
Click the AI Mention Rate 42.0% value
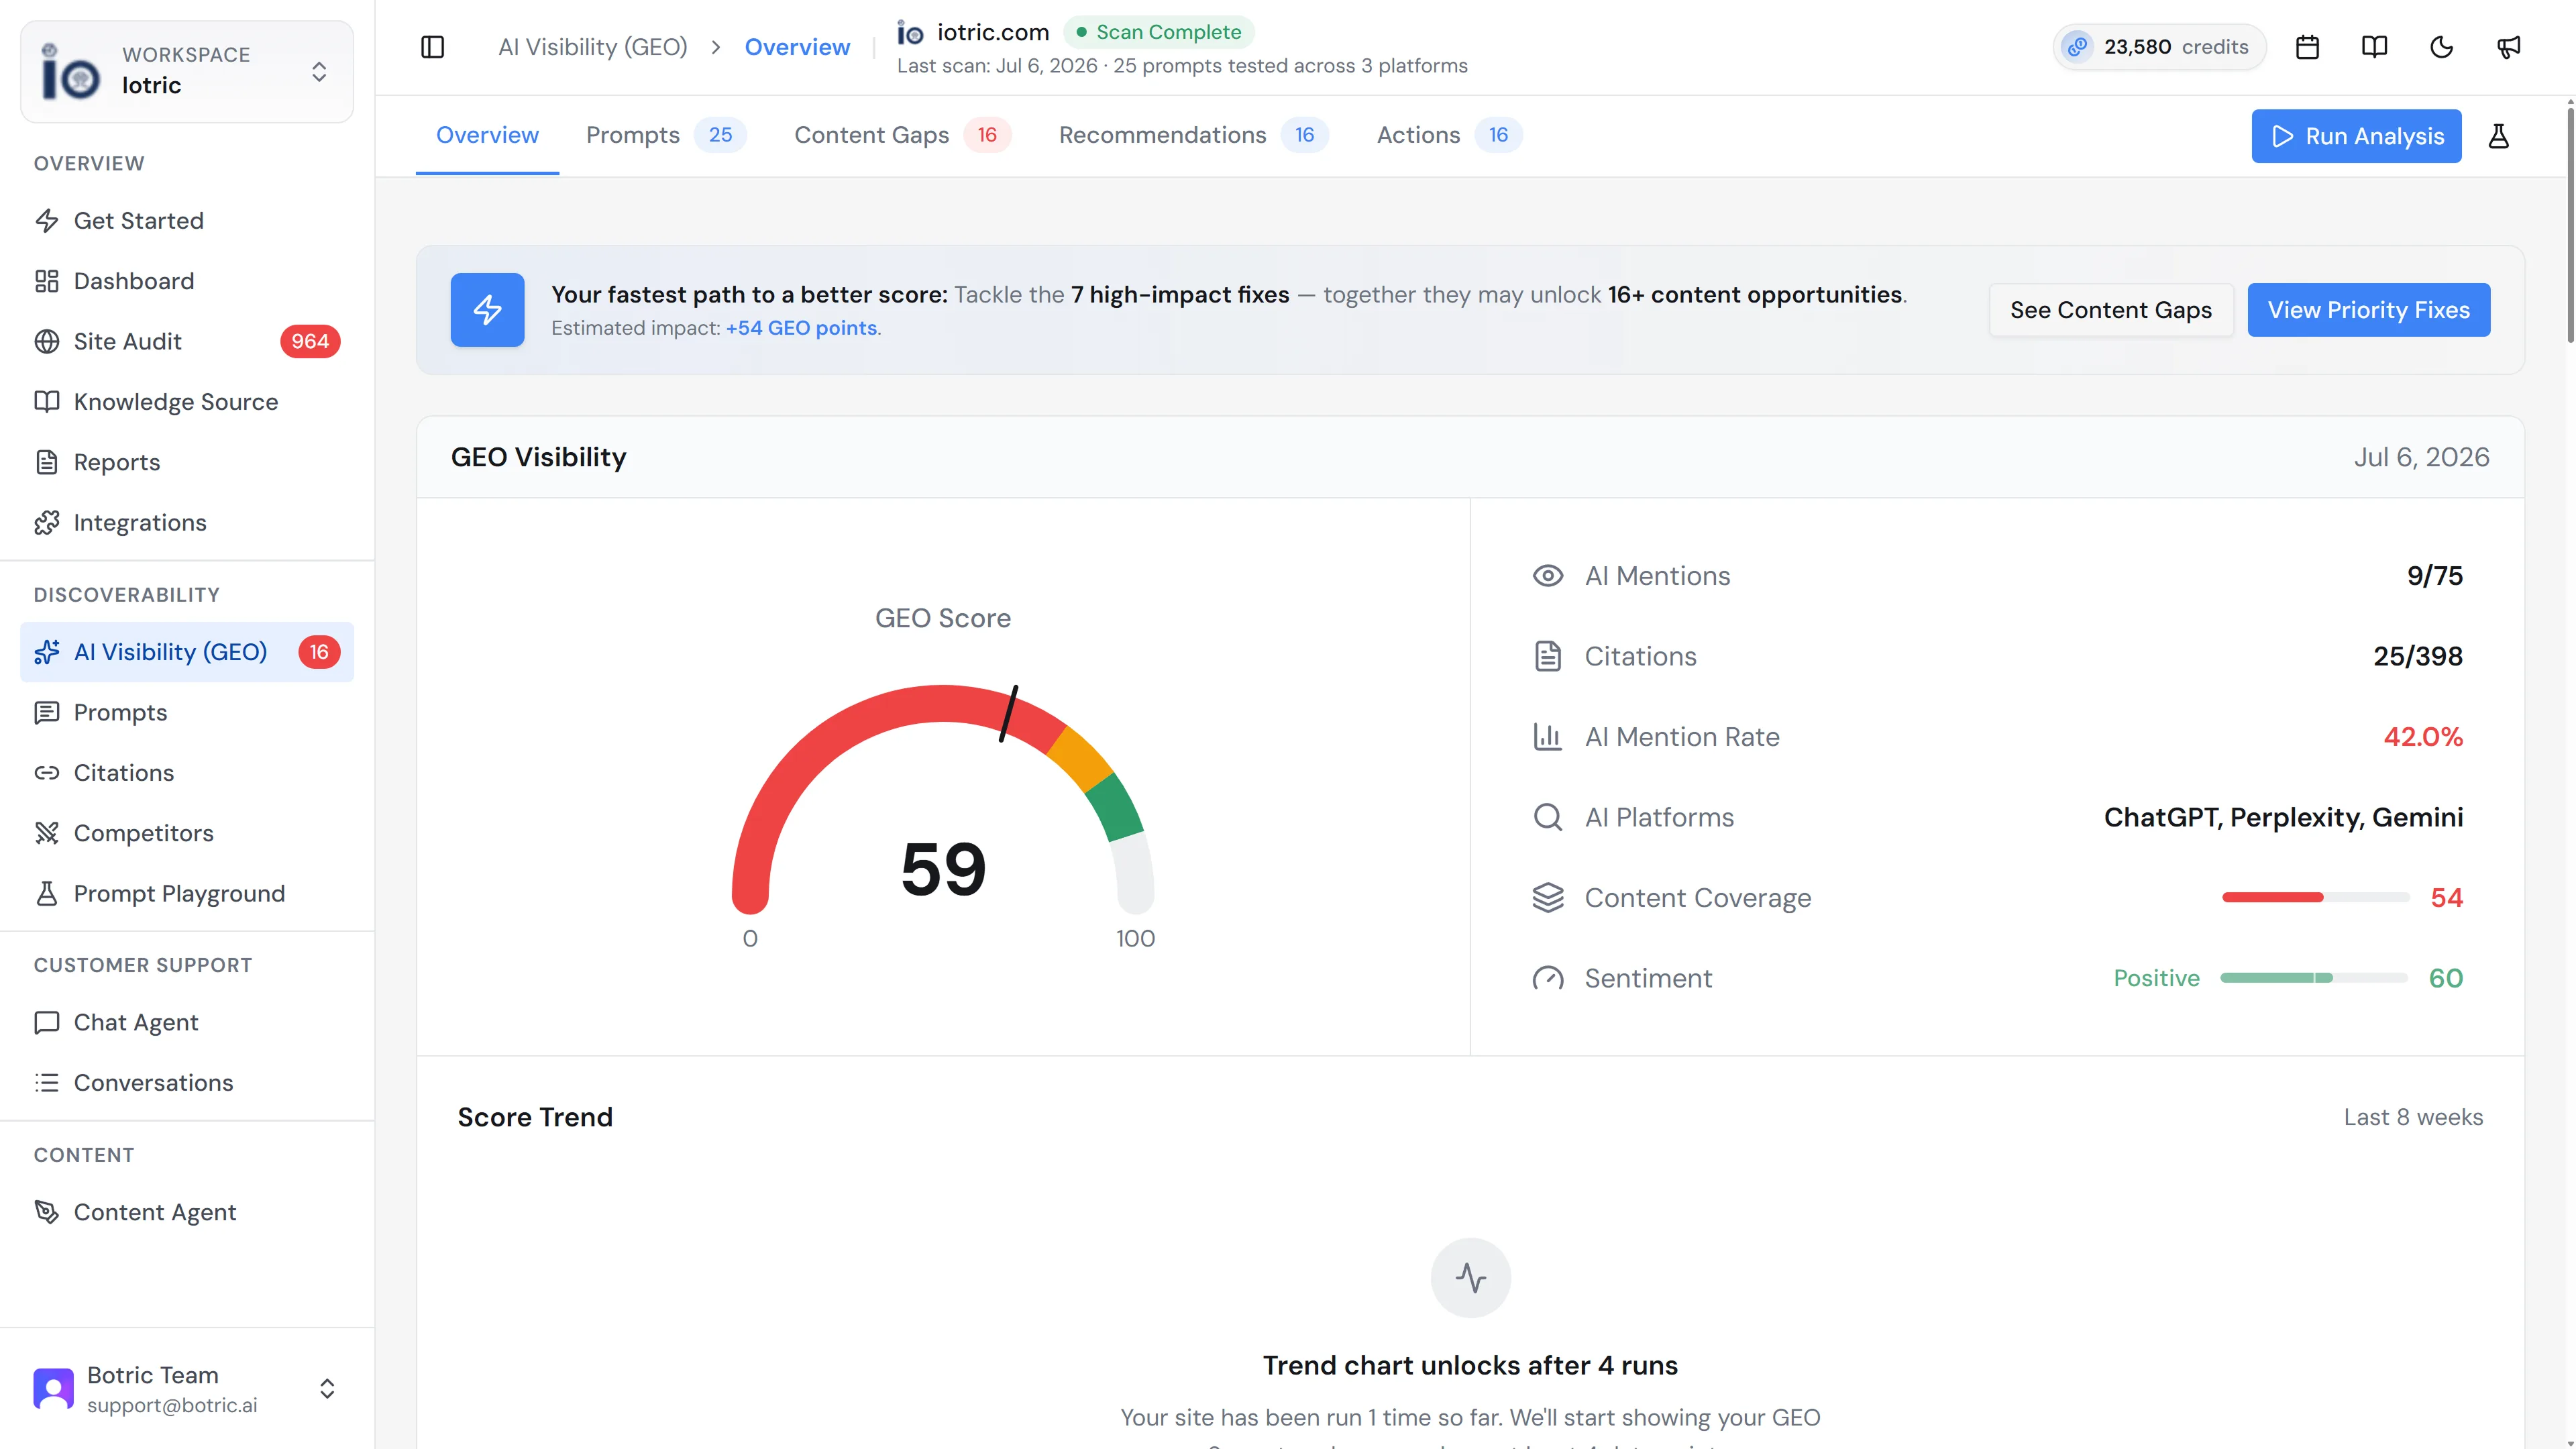coord(2423,737)
